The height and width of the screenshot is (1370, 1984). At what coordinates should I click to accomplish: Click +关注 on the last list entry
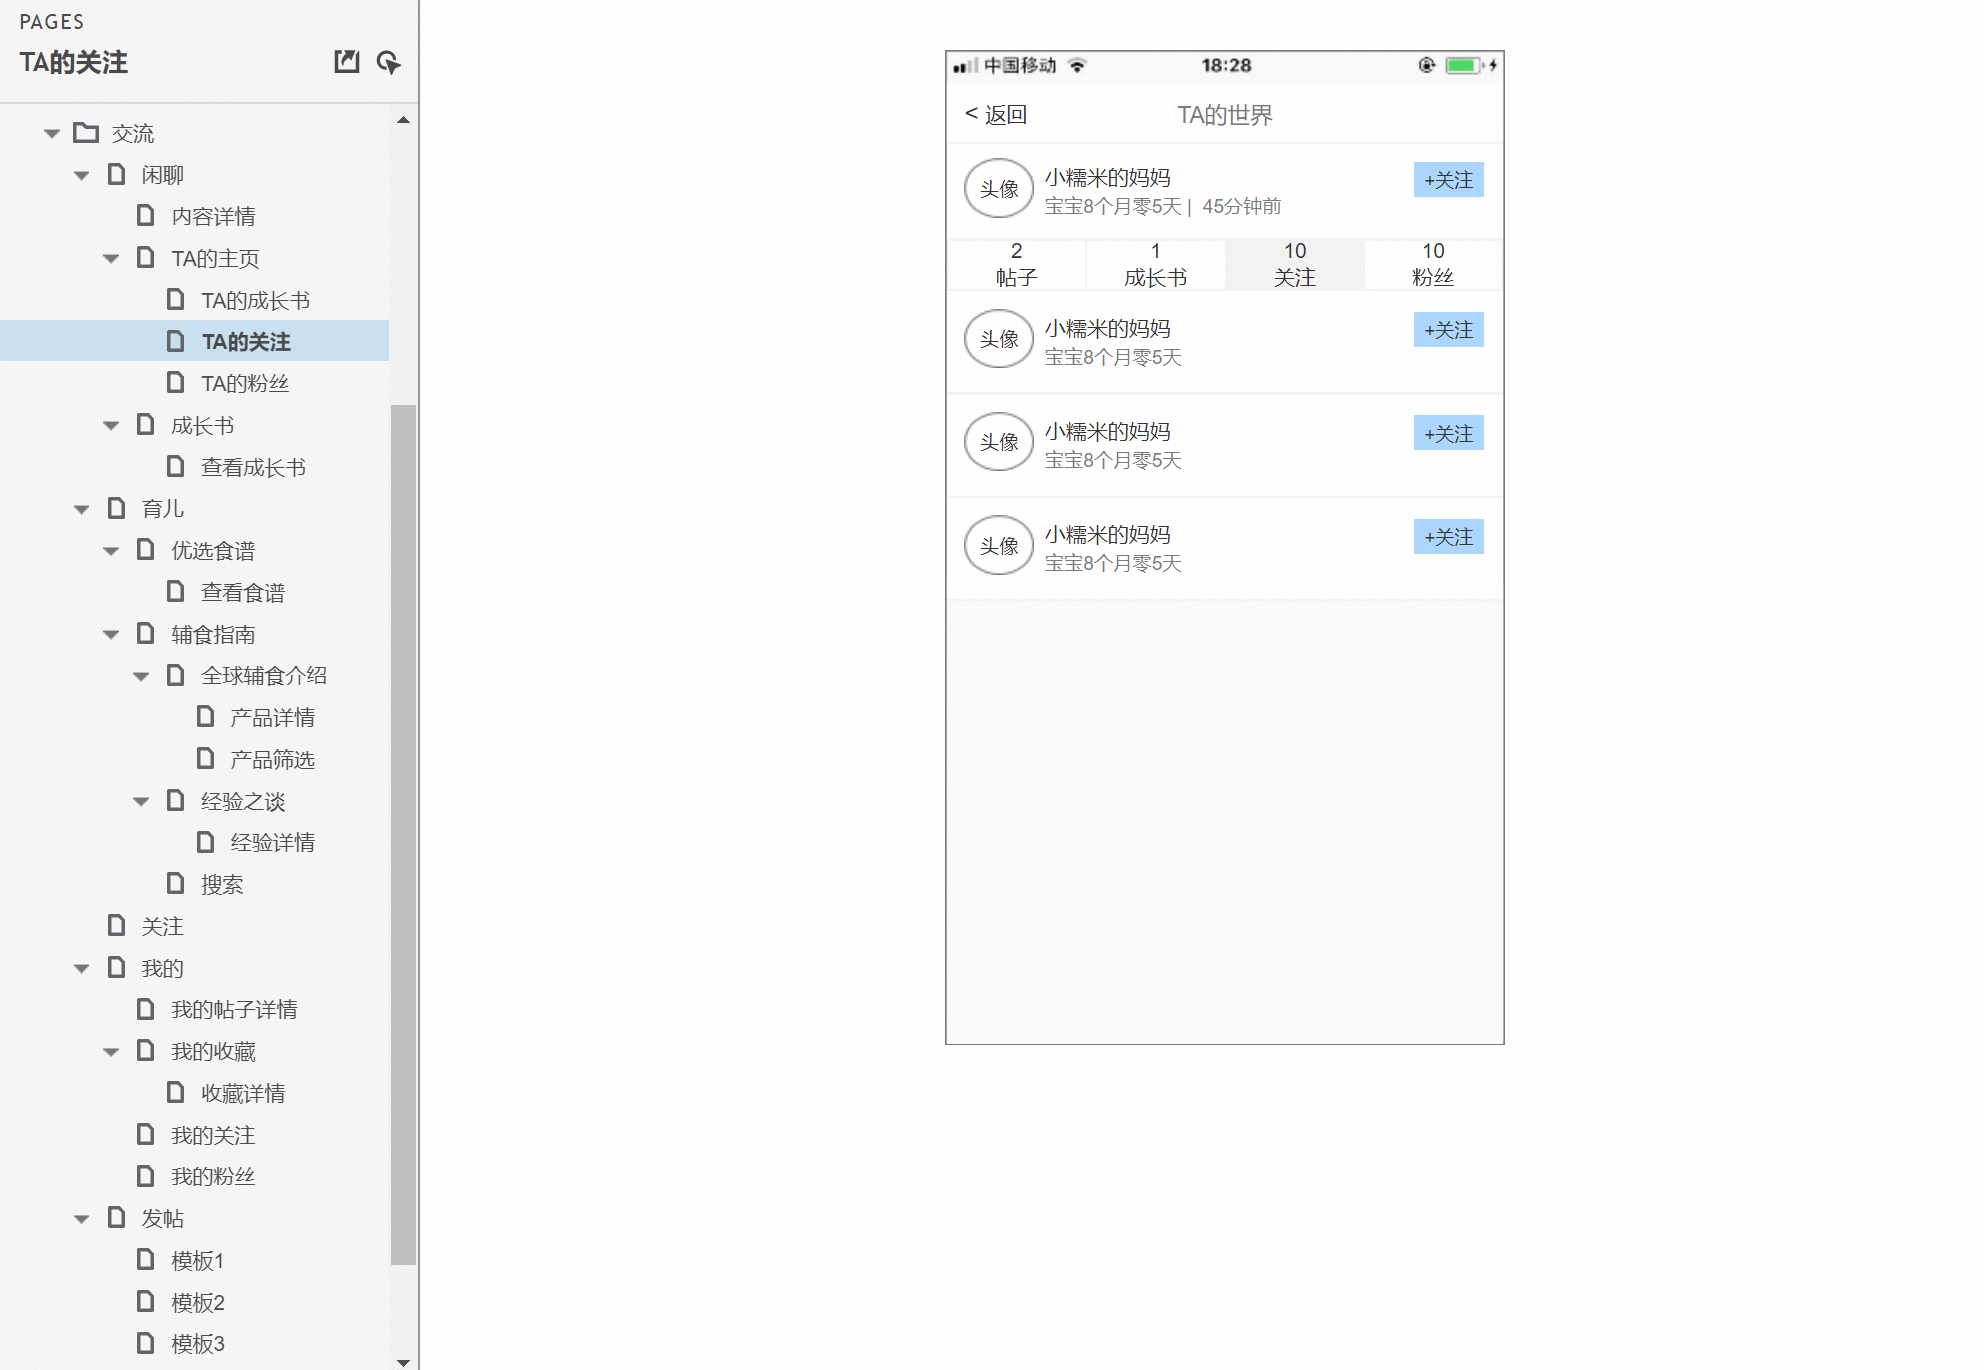(x=1448, y=537)
